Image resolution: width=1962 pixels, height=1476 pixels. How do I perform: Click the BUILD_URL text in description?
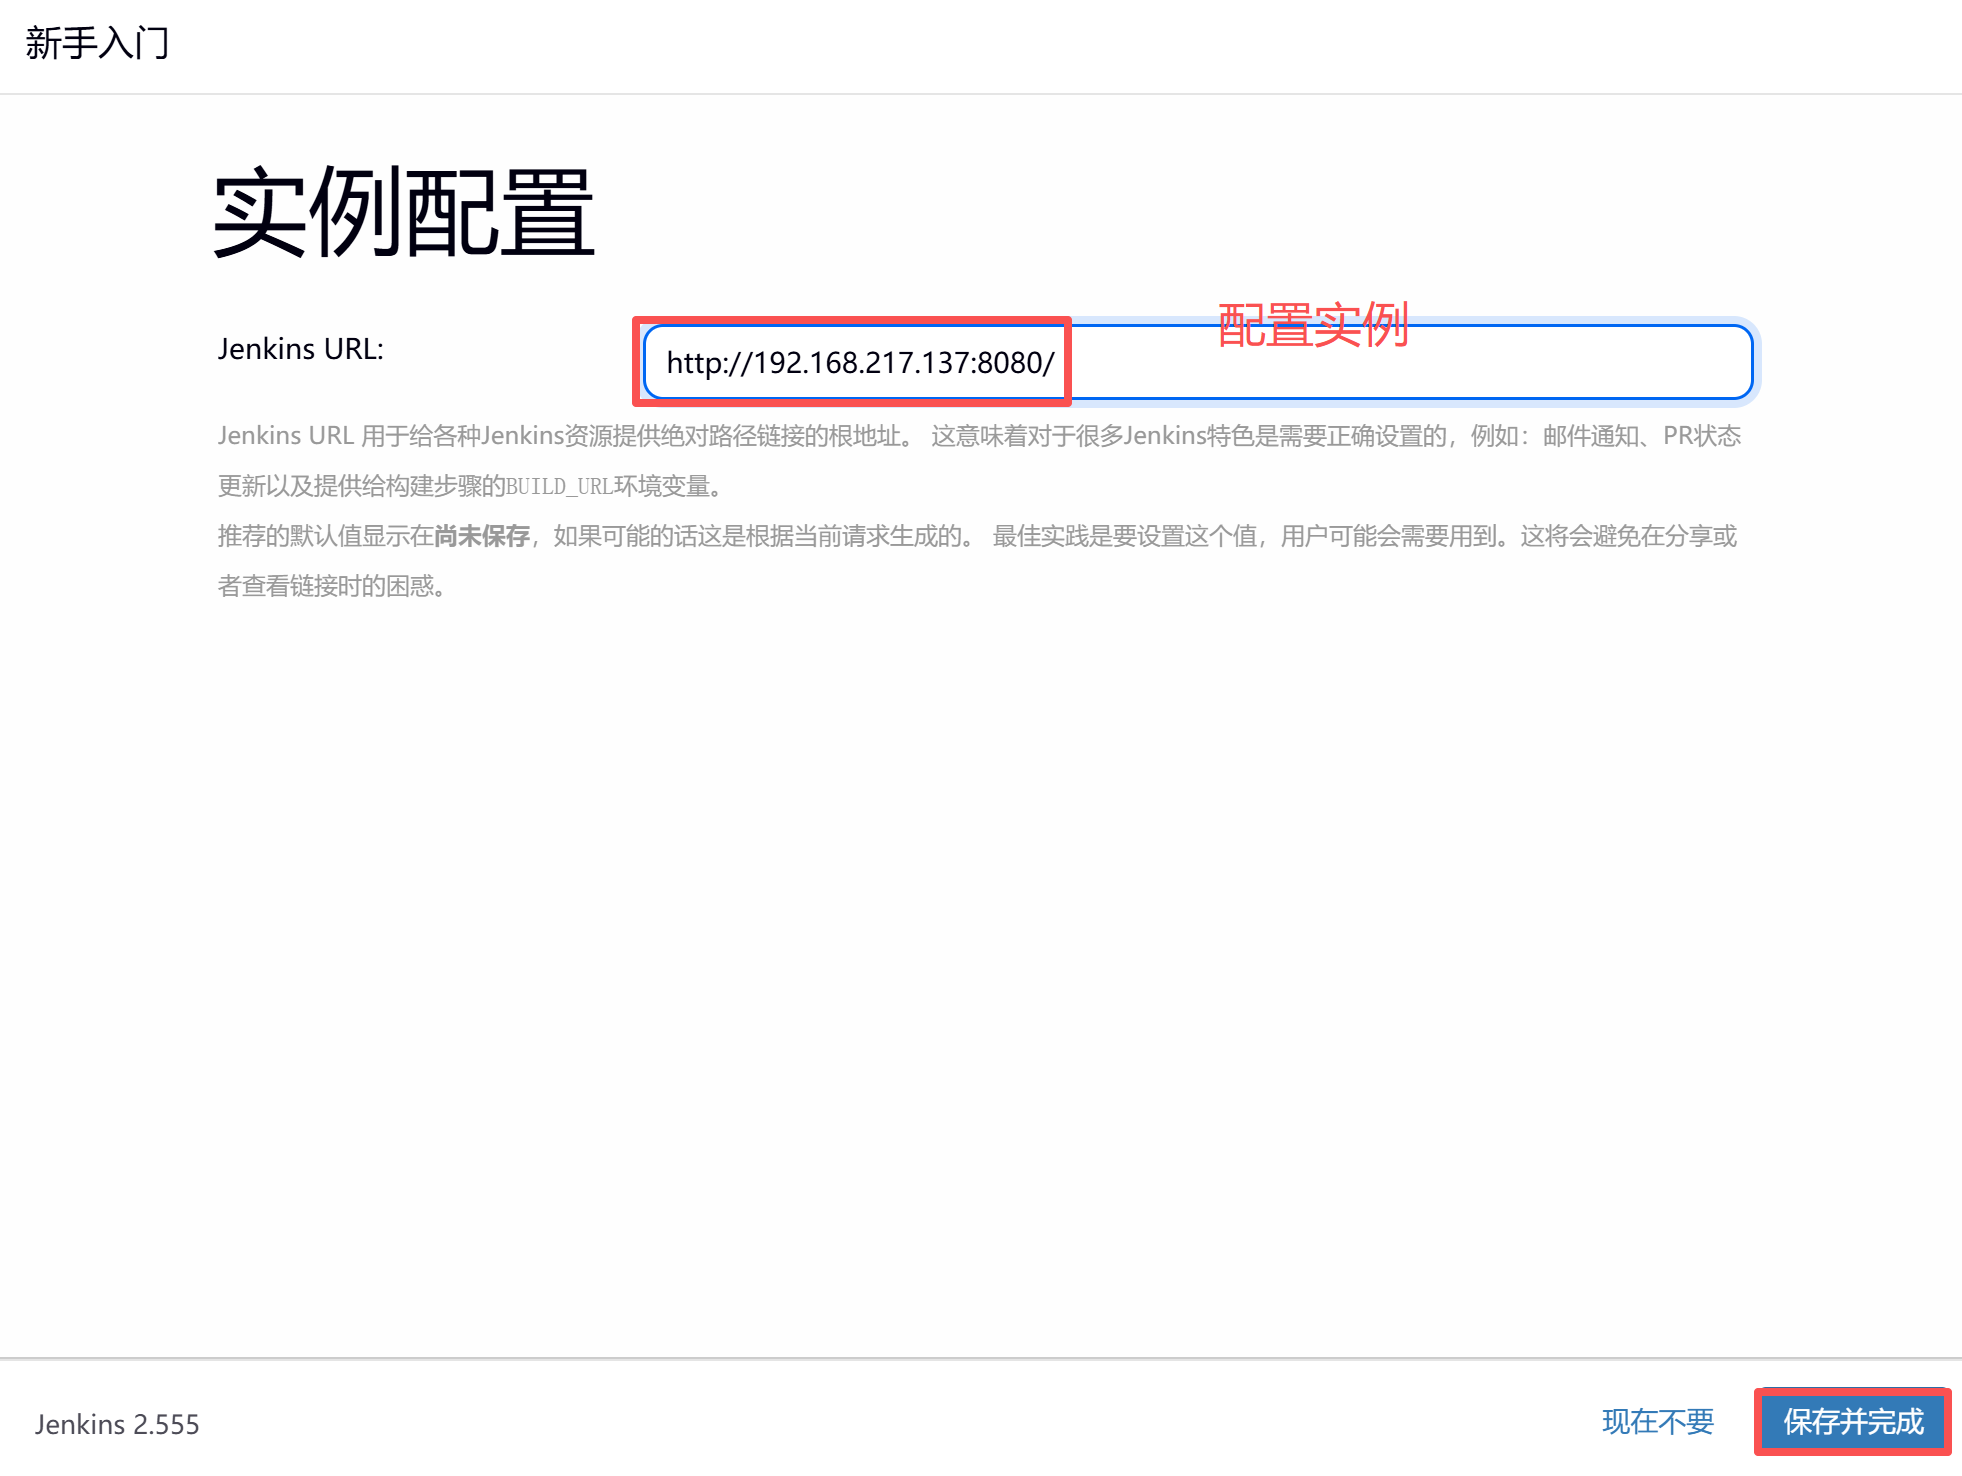(x=559, y=487)
